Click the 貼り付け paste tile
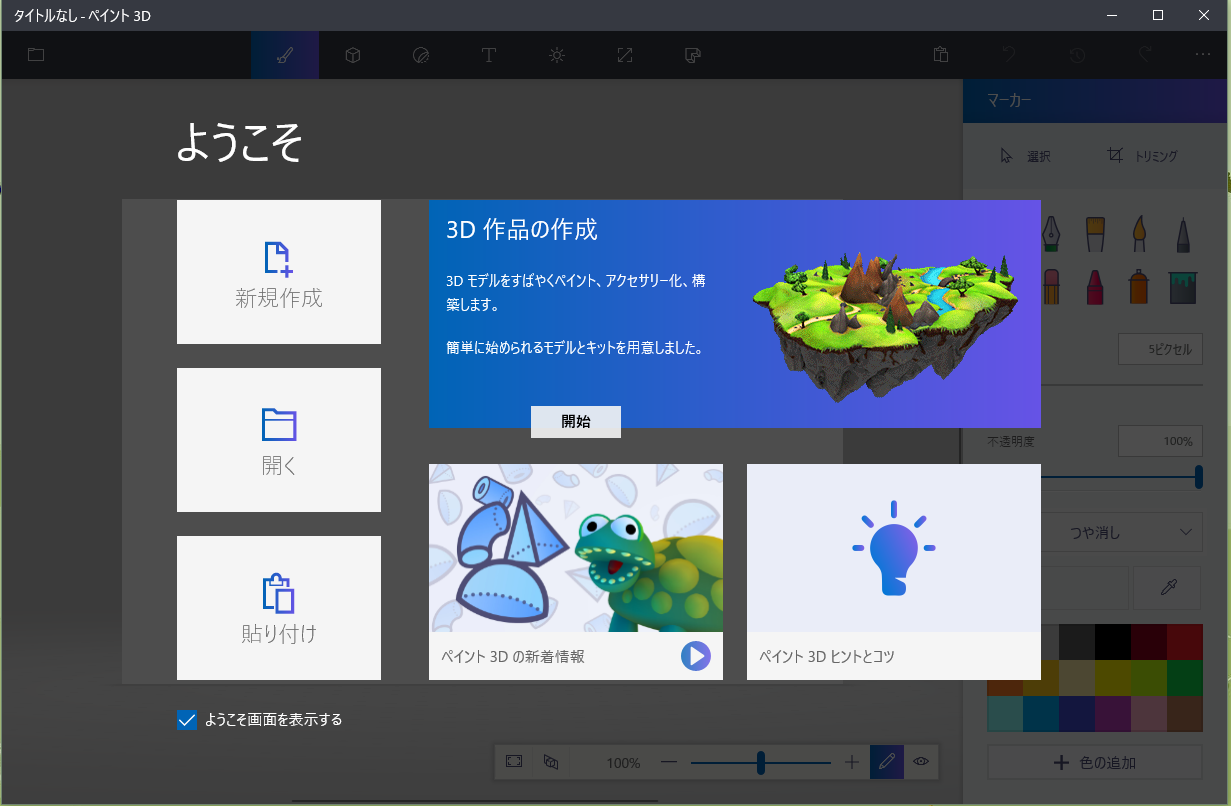 click(x=279, y=608)
